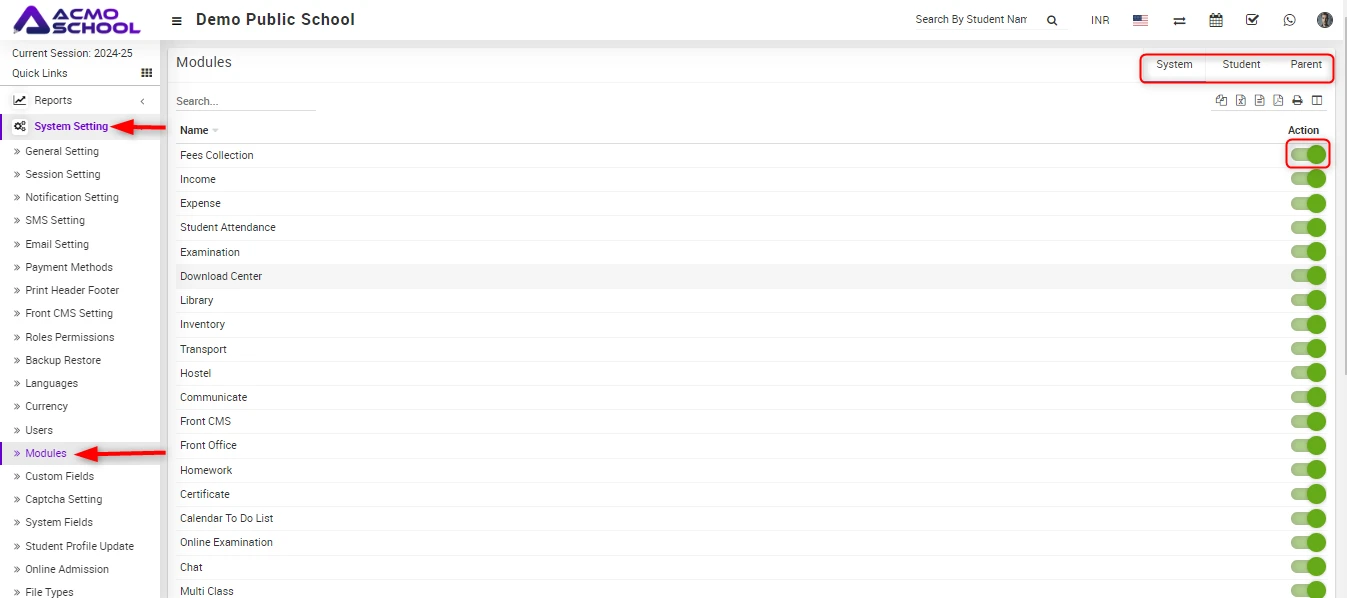Switch to the Student modules tab

pos(1241,65)
